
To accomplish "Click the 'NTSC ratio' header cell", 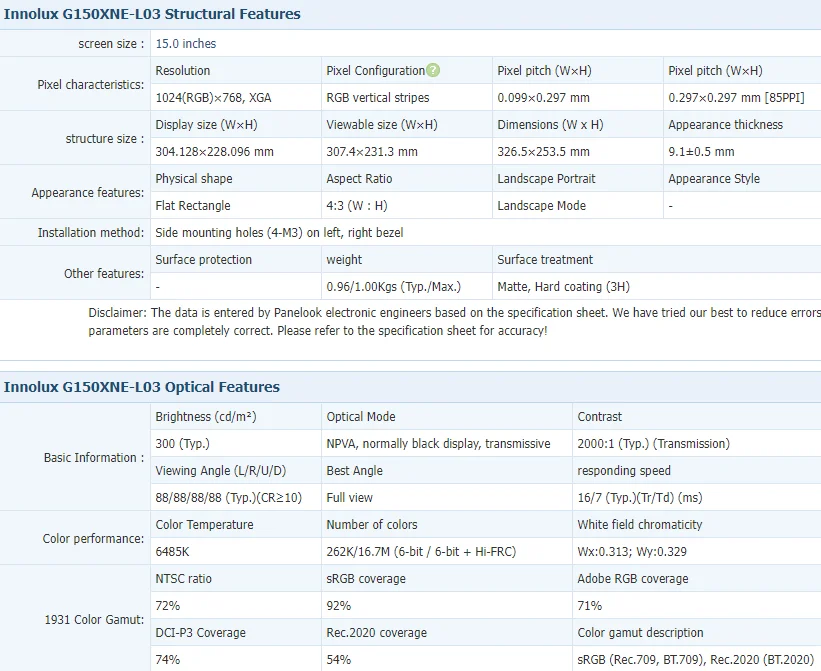I will pyautogui.click(x=184, y=579).
